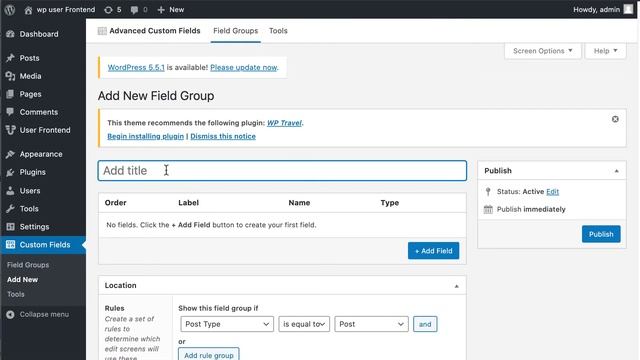Image resolution: width=640 pixels, height=360 pixels.
Task: Click the Media icon in sidebar
Action: [x=11, y=76]
